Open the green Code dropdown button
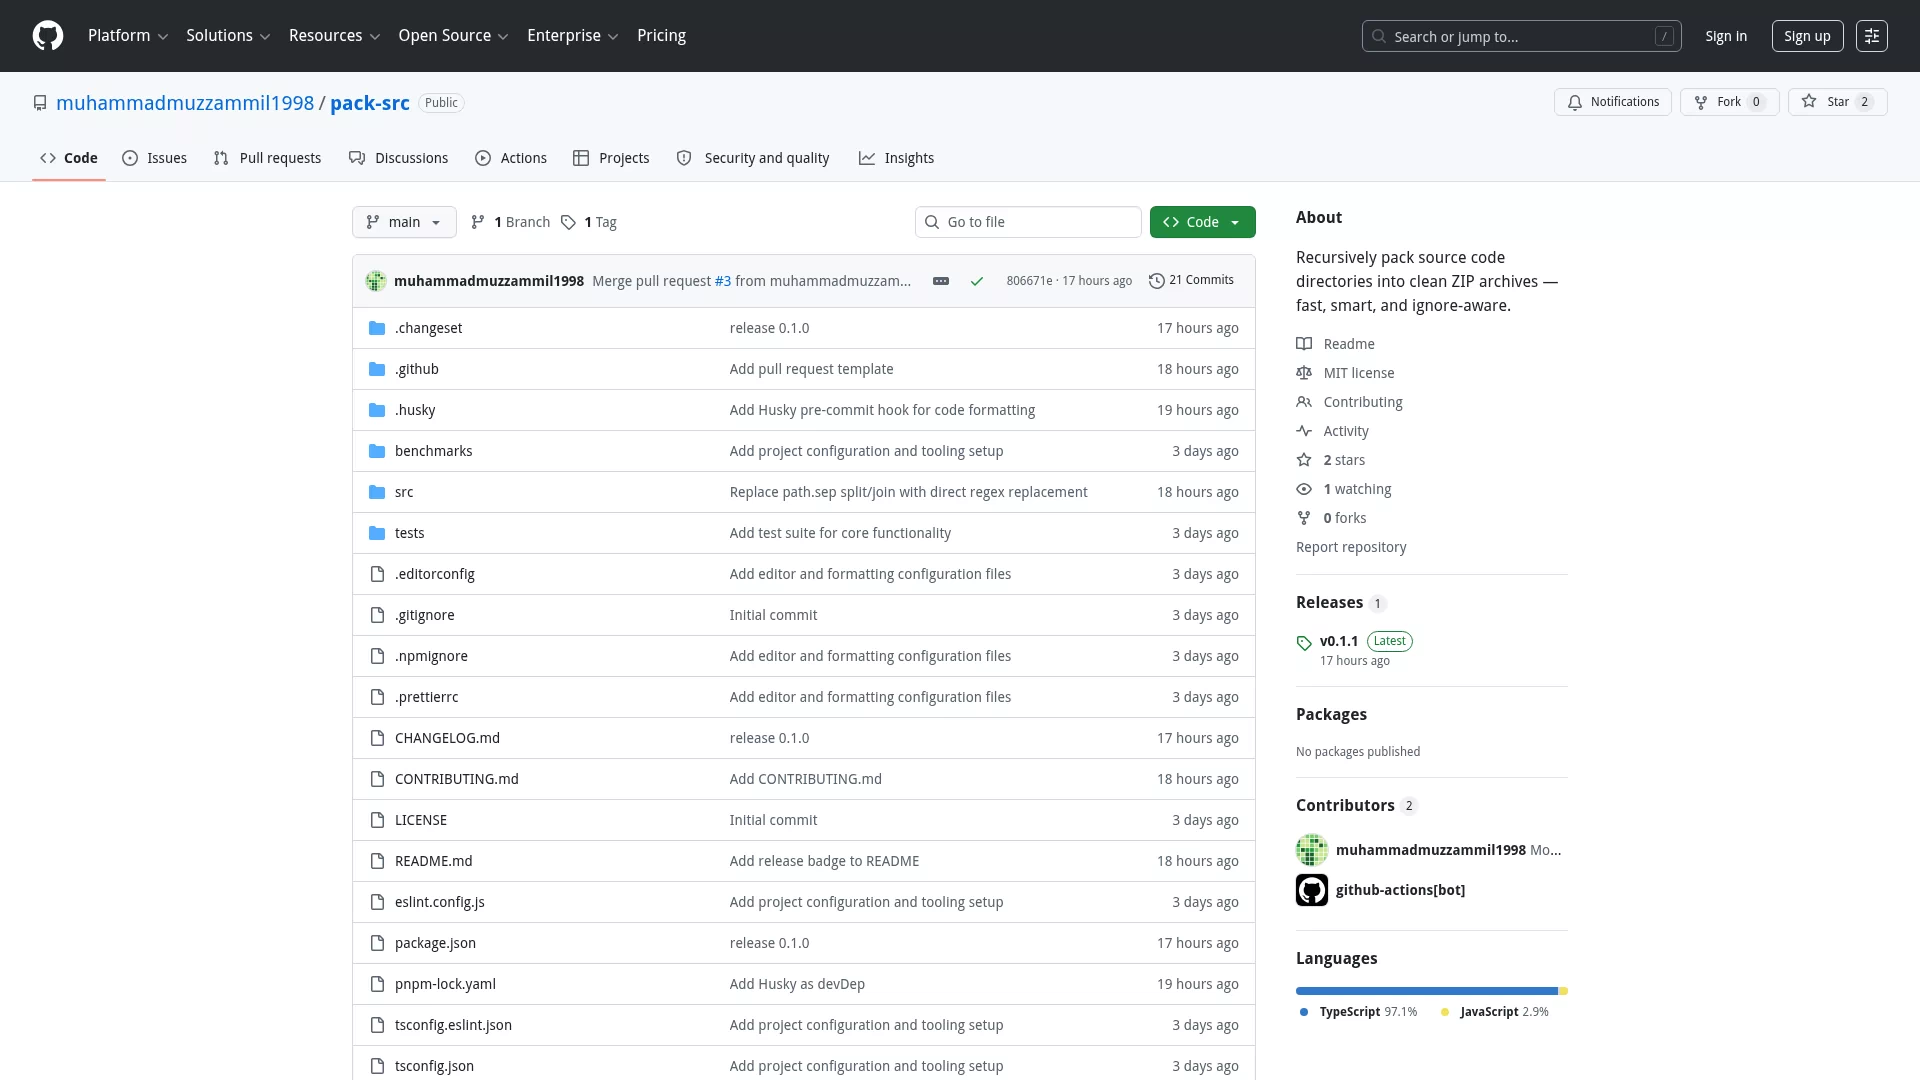This screenshot has width=1920, height=1080. pyautogui.click(x=1202, y=222)
